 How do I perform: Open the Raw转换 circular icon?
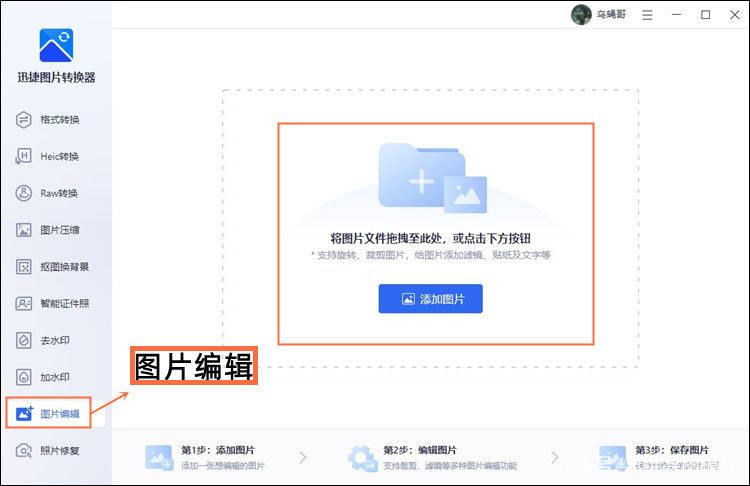point(23,193)
